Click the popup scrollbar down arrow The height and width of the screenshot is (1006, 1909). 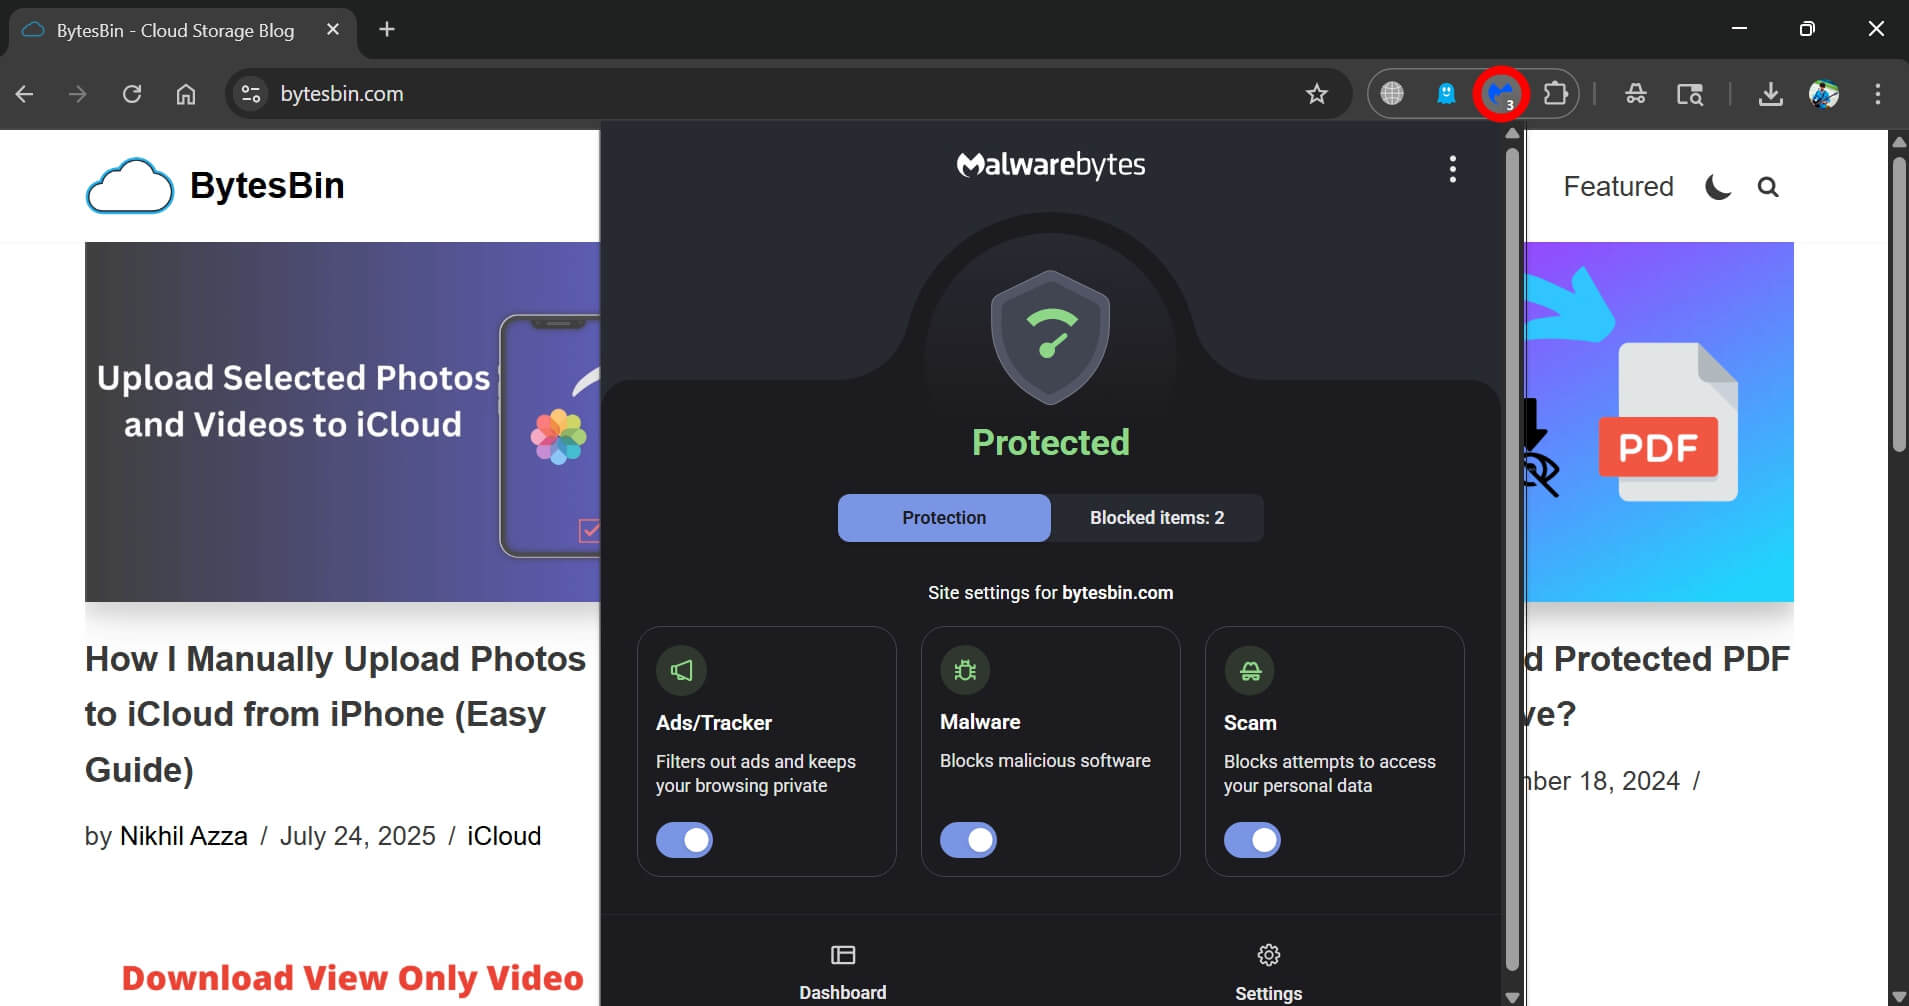pyautogui.click(x=1512, y=997)
